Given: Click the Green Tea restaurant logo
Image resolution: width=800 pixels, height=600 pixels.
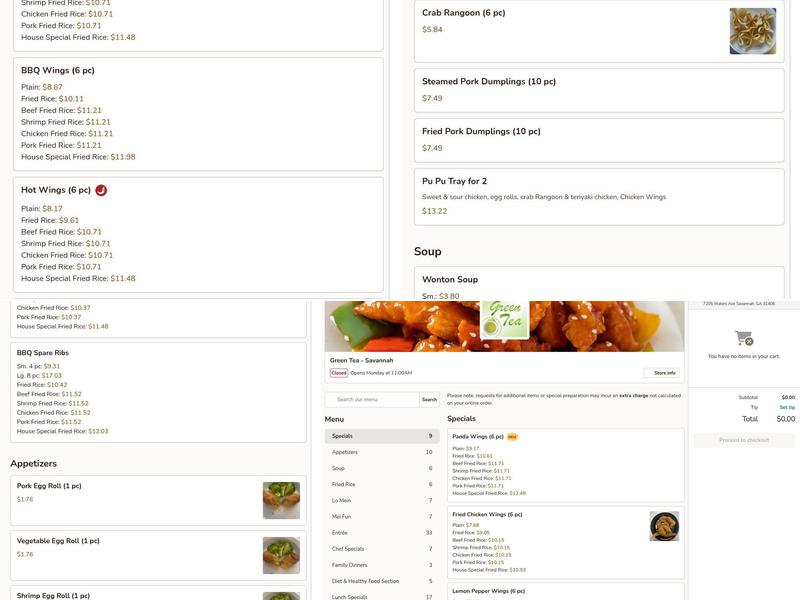Looking at the screenshot, I should 504,319.
